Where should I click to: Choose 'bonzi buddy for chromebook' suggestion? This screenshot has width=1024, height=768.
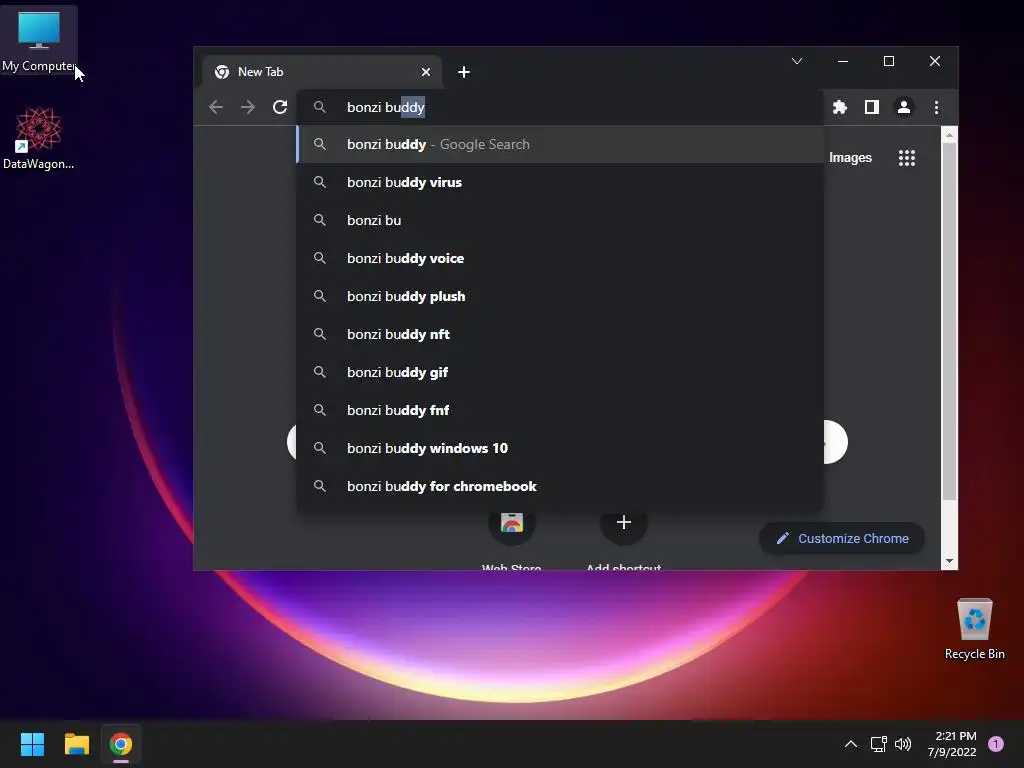click(x=560, y=486)
